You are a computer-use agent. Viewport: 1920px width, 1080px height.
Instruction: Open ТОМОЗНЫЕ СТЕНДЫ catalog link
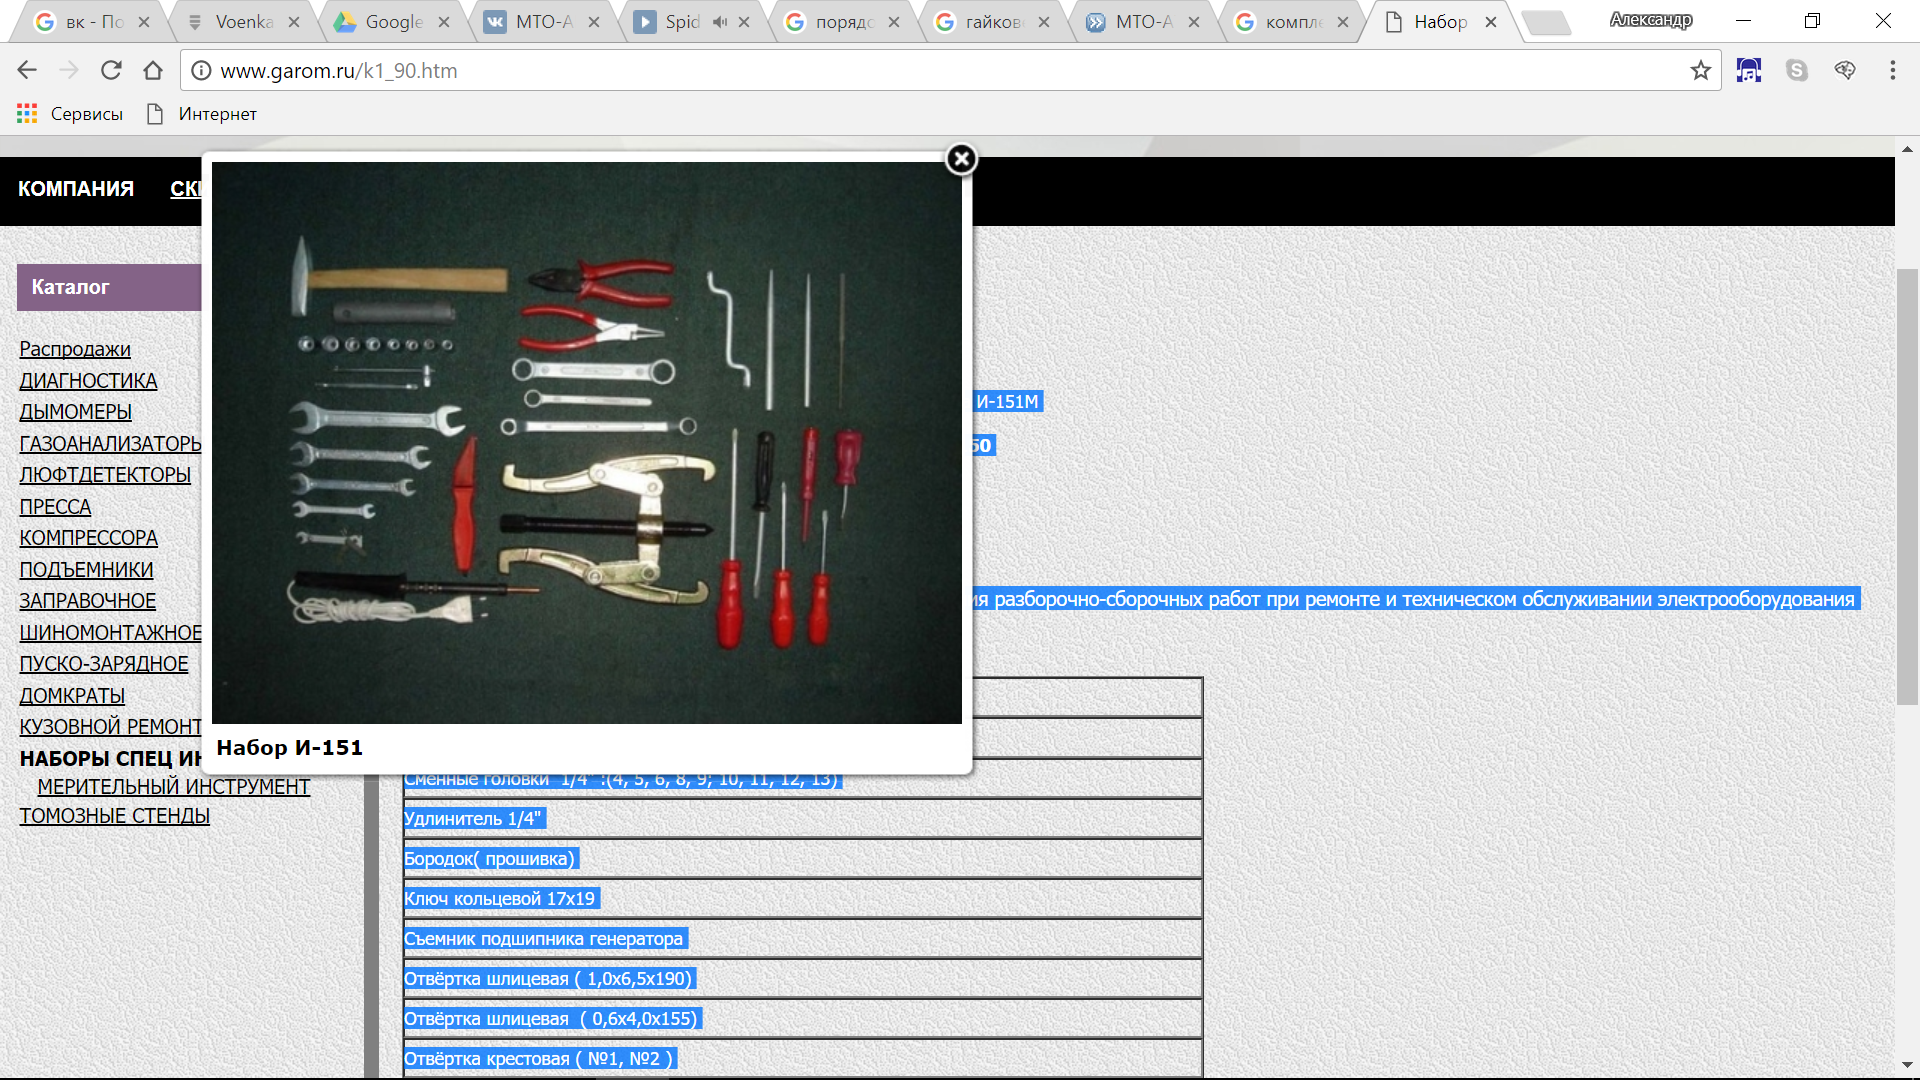pyautogui.click(x=114, y=816)
